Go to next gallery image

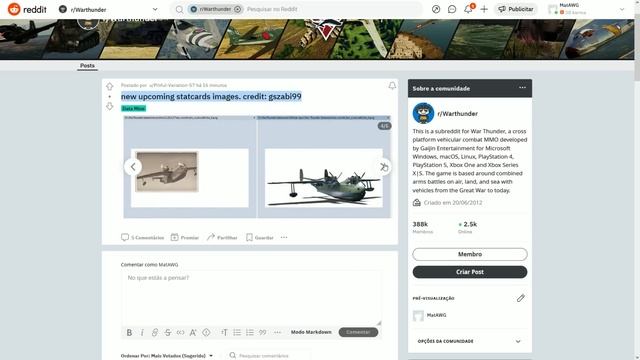click(383, 167)
